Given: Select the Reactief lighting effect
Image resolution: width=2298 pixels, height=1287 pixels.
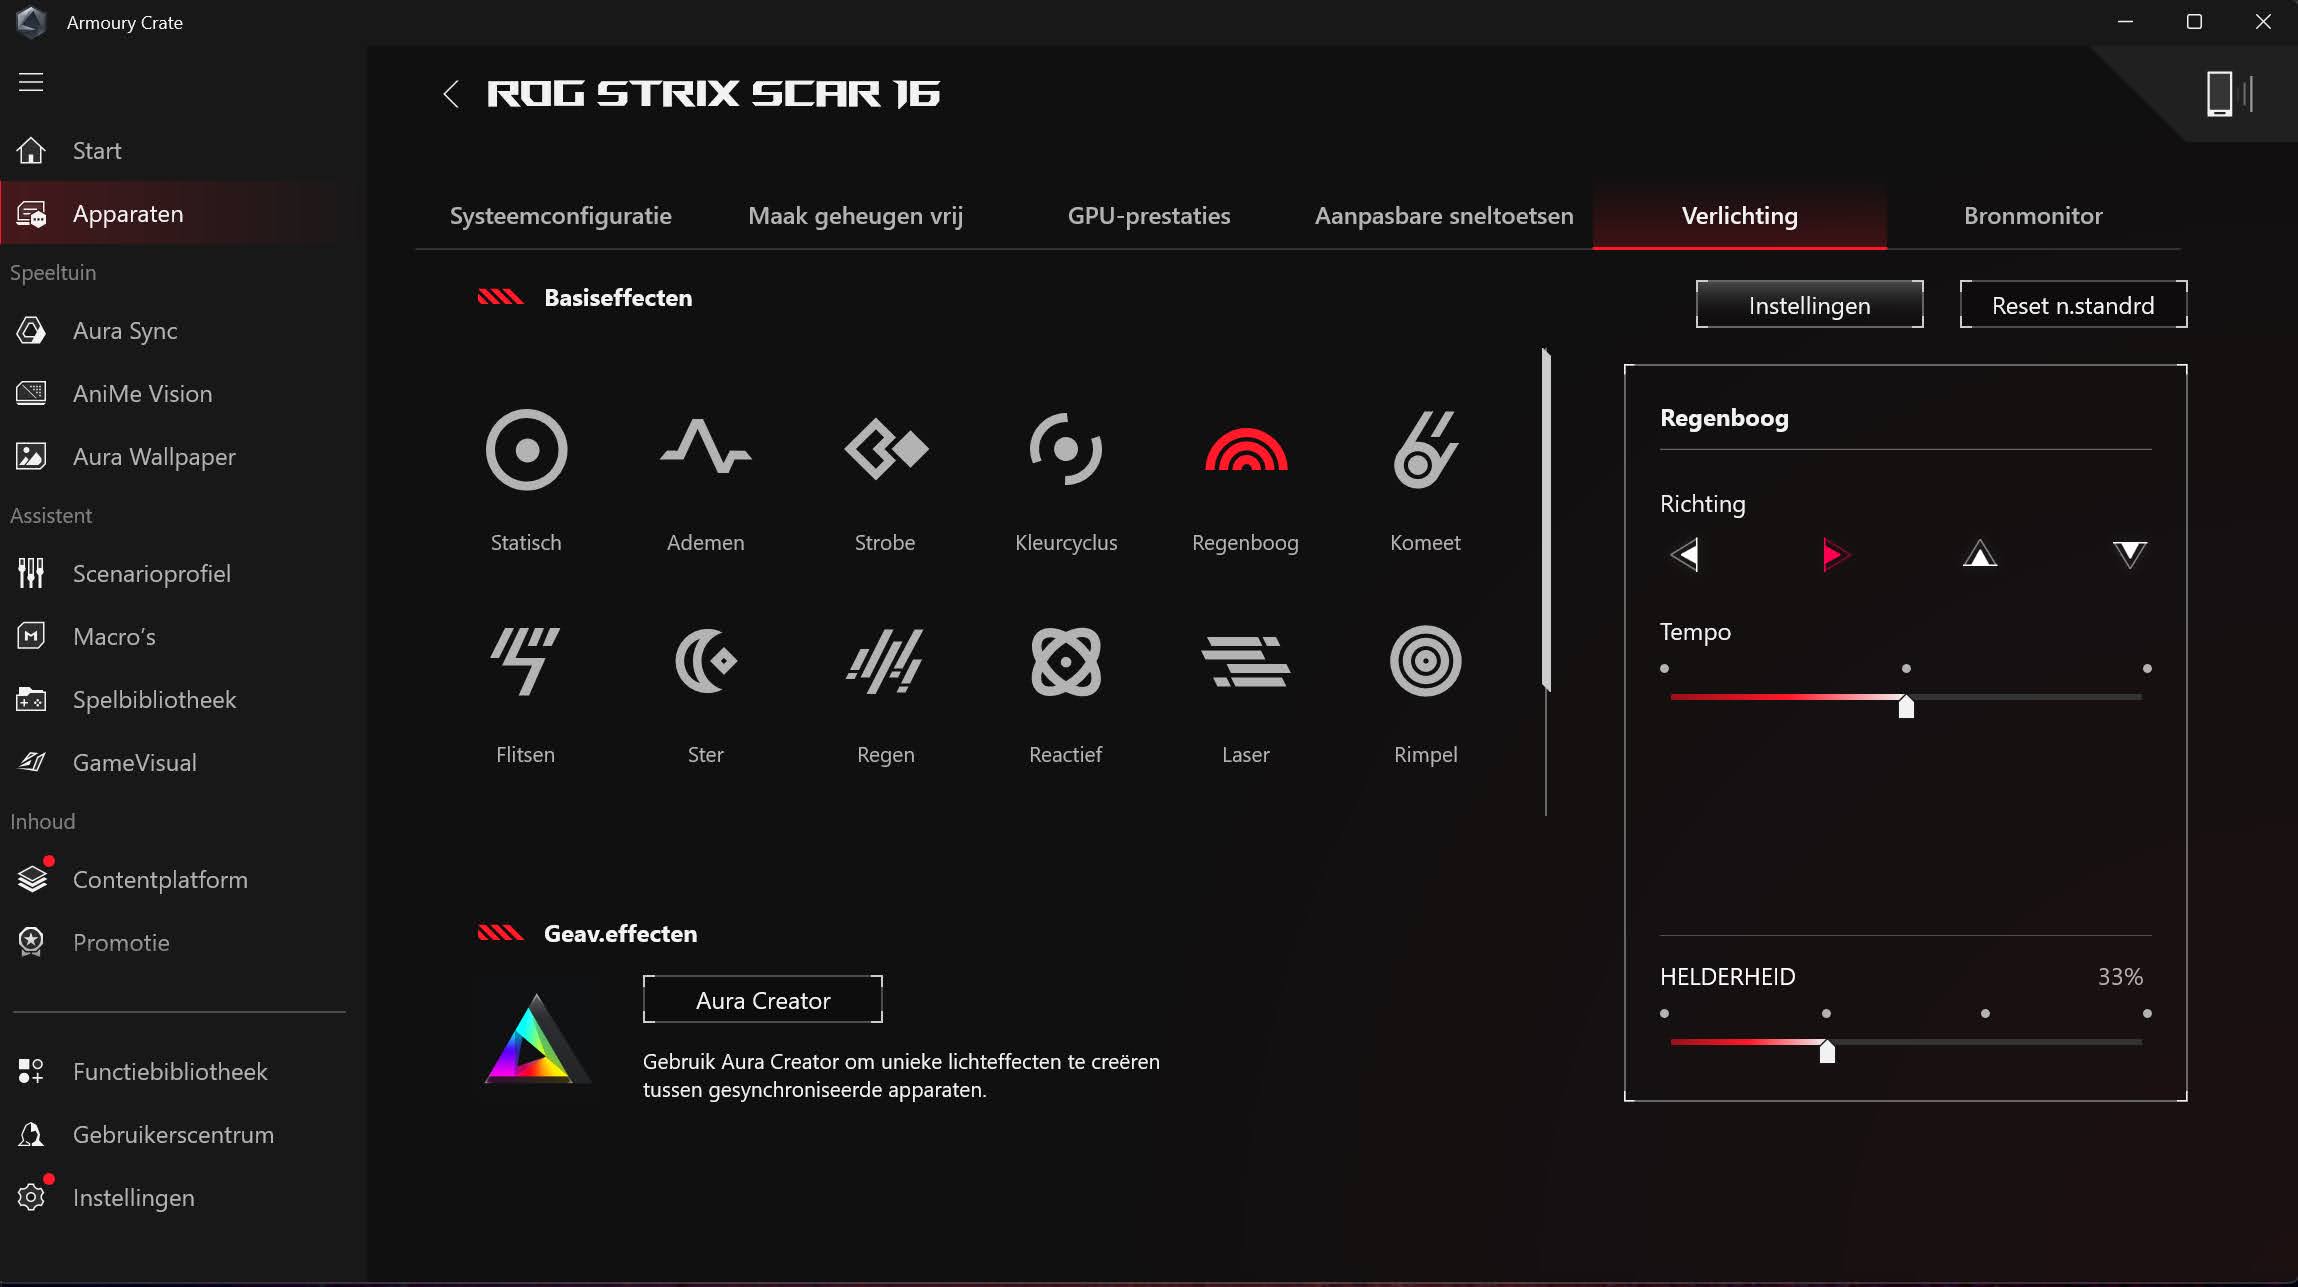Looking at the screenshot, I should pos(1066,661).
